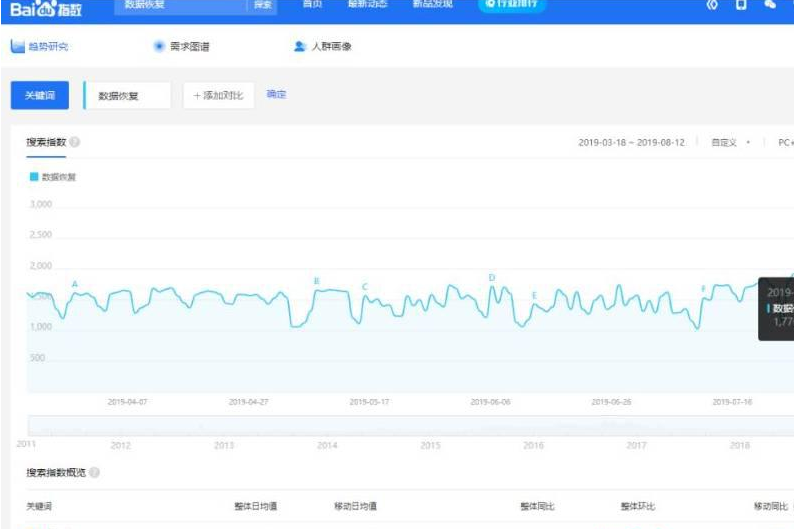Click 2014 on the year timeline
The width and height of the screenshot is (794, 529).
(327, 445)
